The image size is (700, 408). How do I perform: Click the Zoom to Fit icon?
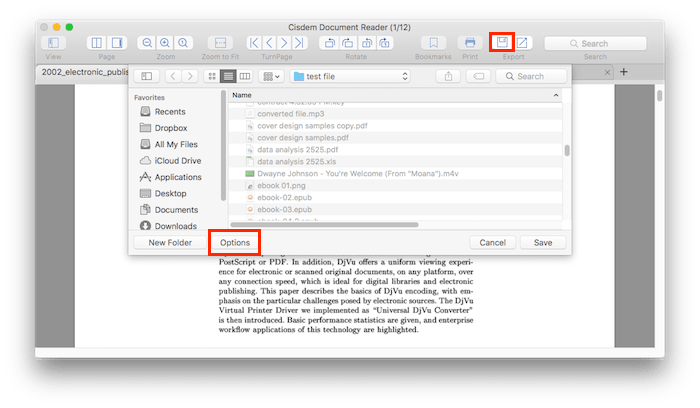220,43
